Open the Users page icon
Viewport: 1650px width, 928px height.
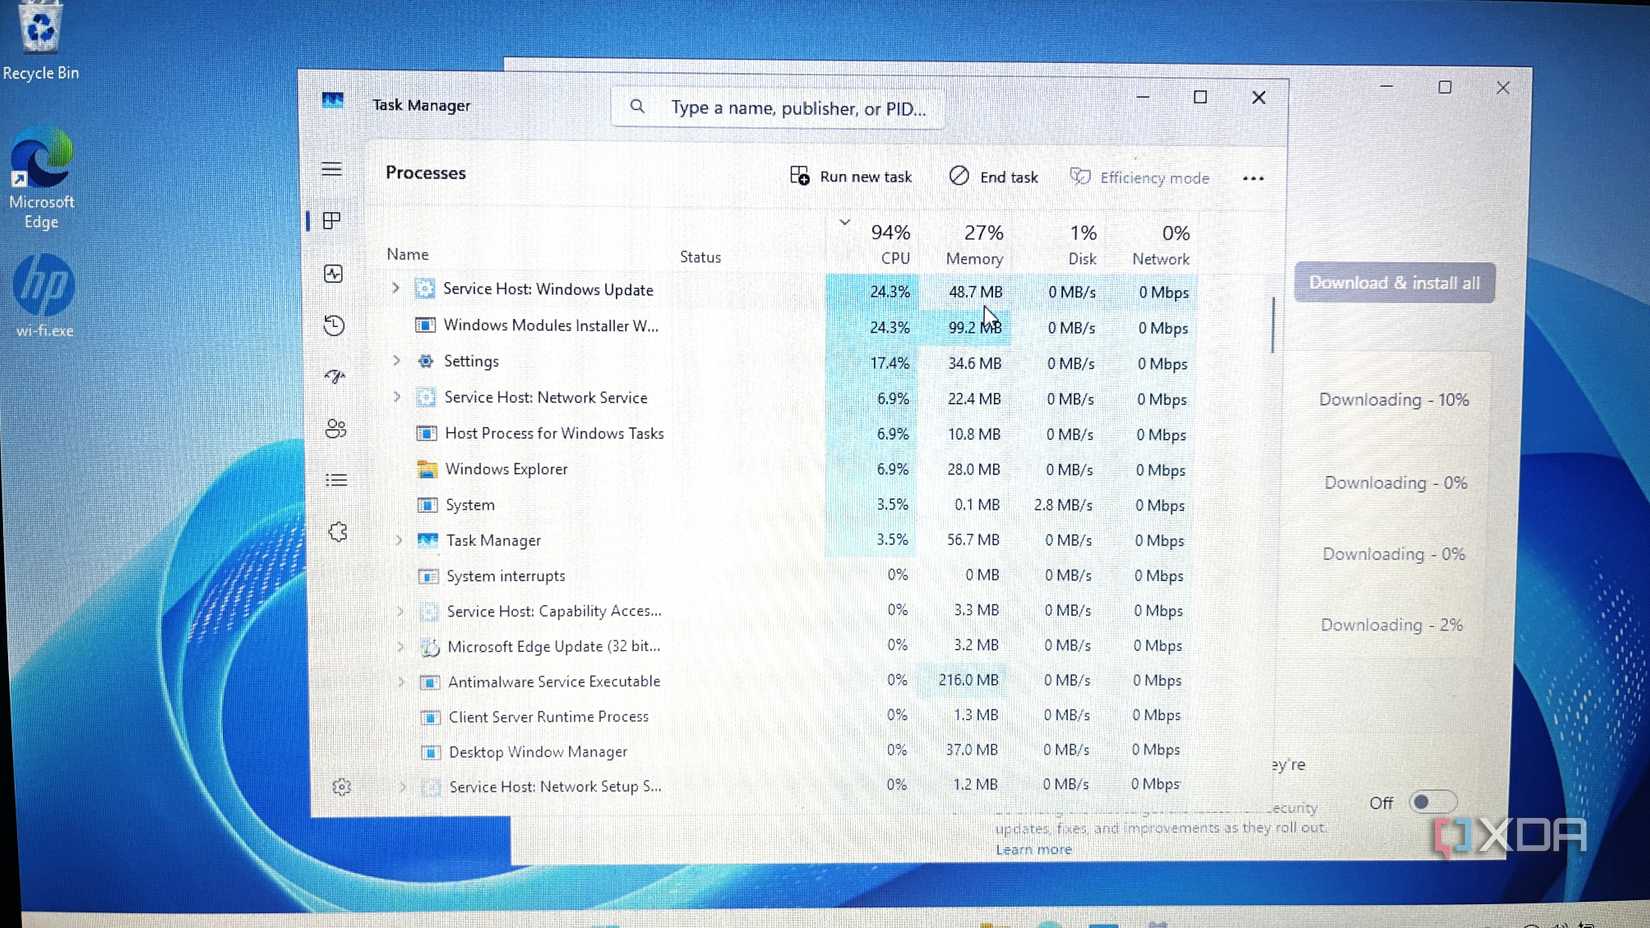click(336, 429)
